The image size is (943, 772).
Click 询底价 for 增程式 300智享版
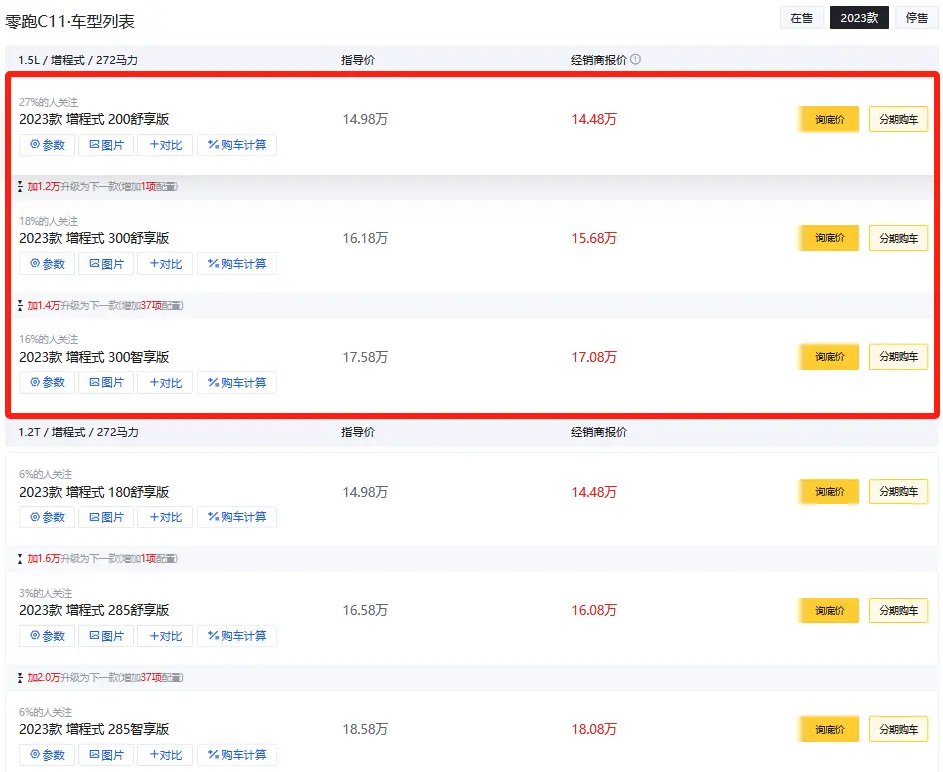pos(829,357)
